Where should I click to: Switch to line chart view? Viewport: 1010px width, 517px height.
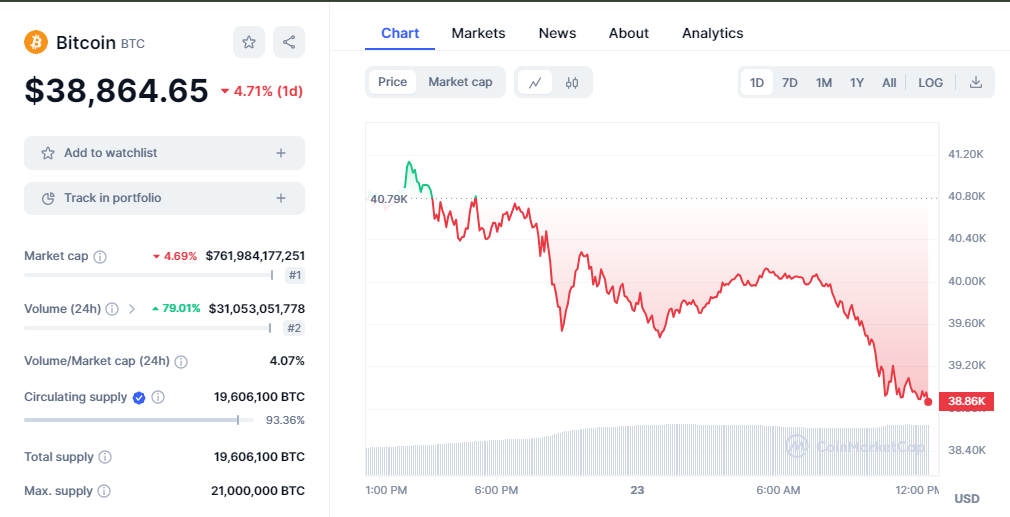(535, 82)
